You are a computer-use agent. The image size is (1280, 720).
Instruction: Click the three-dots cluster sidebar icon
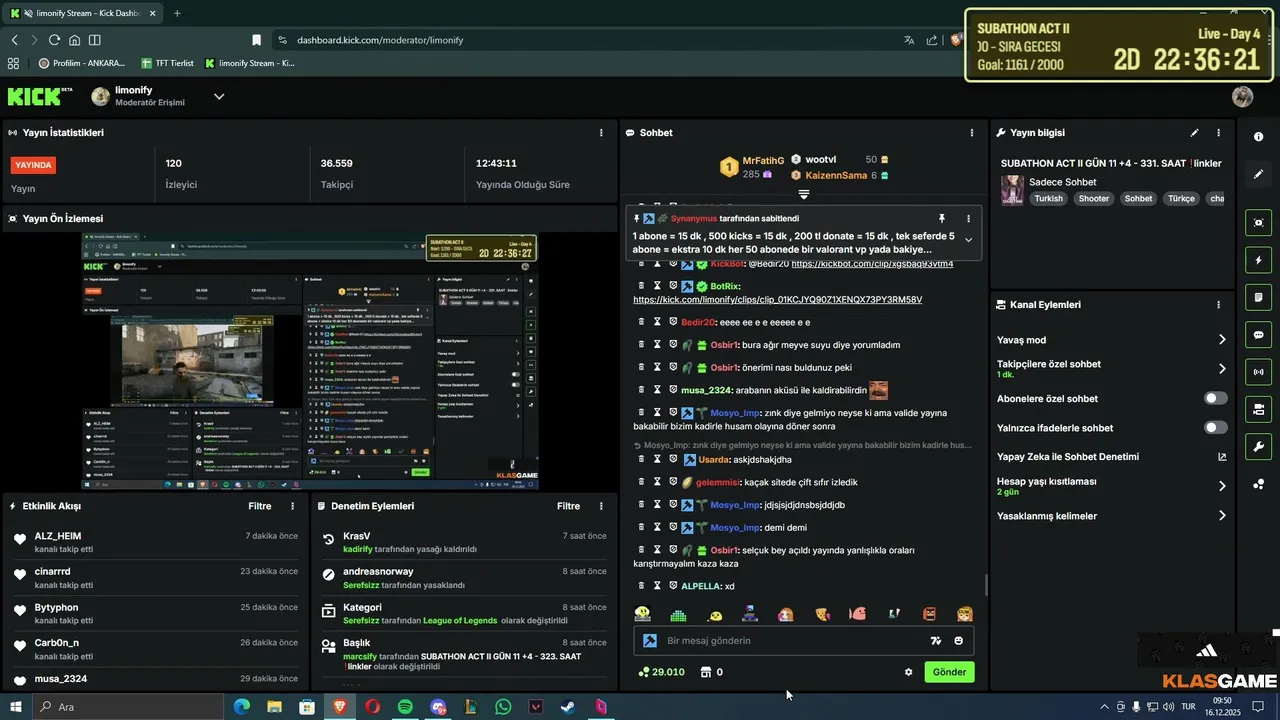pos(1258,485)
